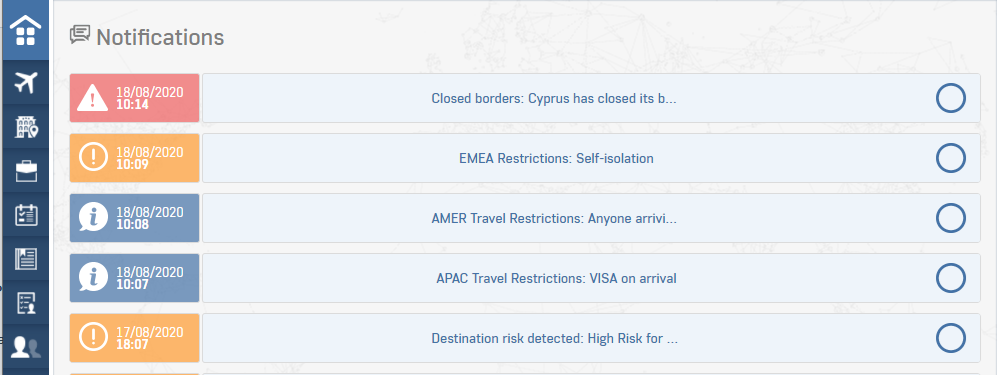
Task: Click the red warning triangle alert icon
Action: pyautogui.click(x=93, y=99)
